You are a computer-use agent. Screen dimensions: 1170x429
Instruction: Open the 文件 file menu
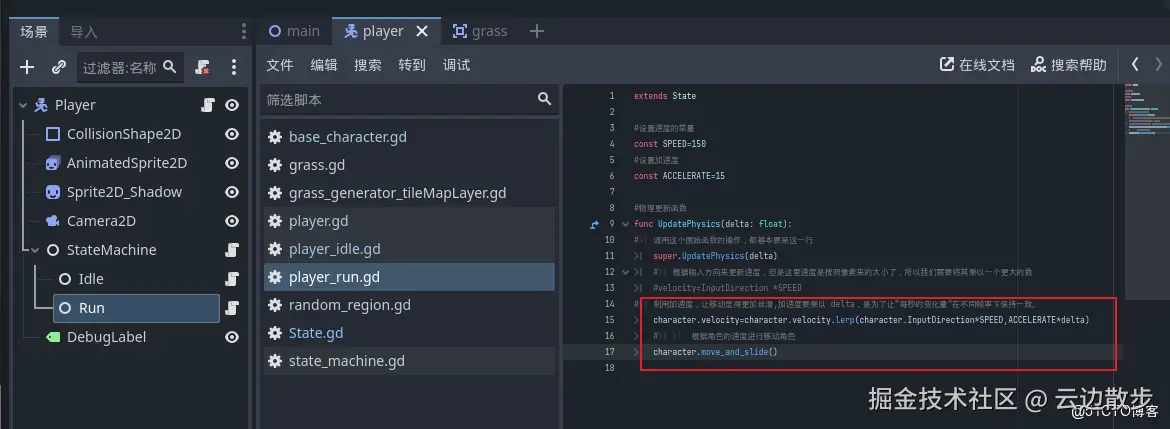pyautogui.click(x=280, y=65)
